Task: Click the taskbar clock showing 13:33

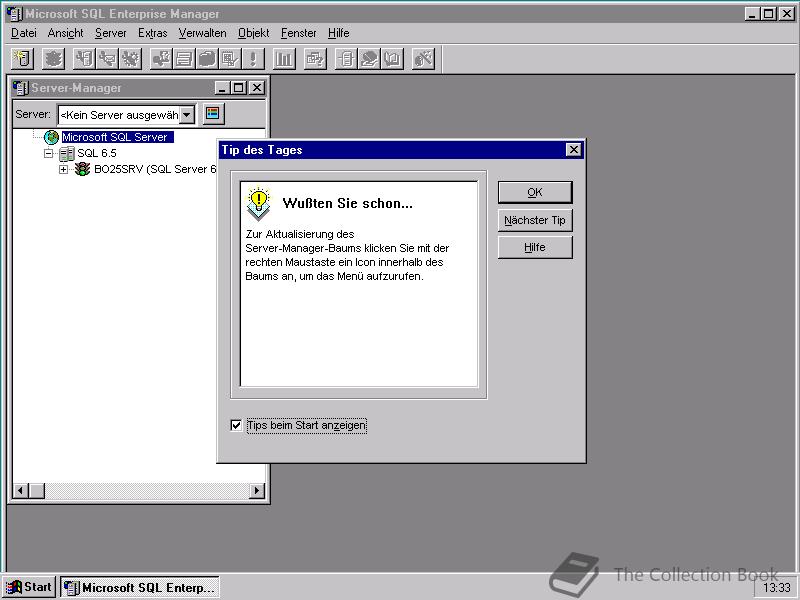Action: click(777, 588)
